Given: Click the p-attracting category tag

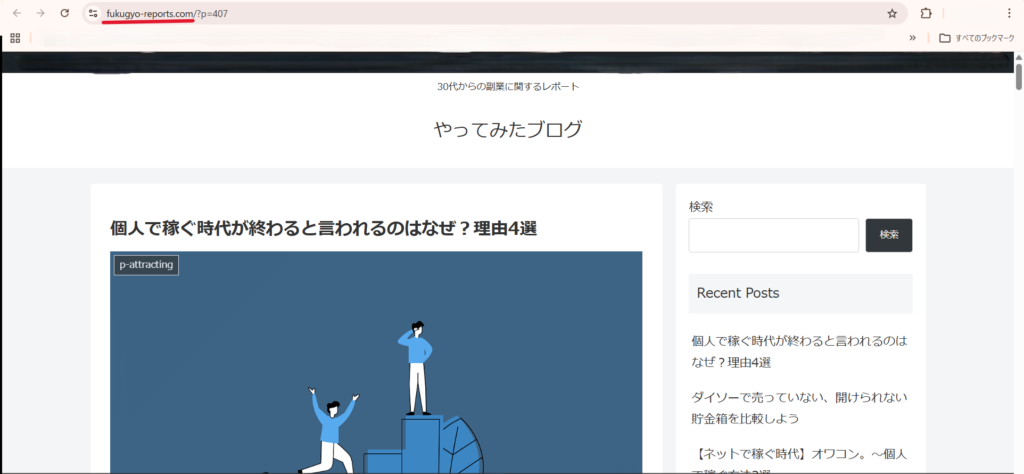Looking at the screenshot, I should click(146, 265).
